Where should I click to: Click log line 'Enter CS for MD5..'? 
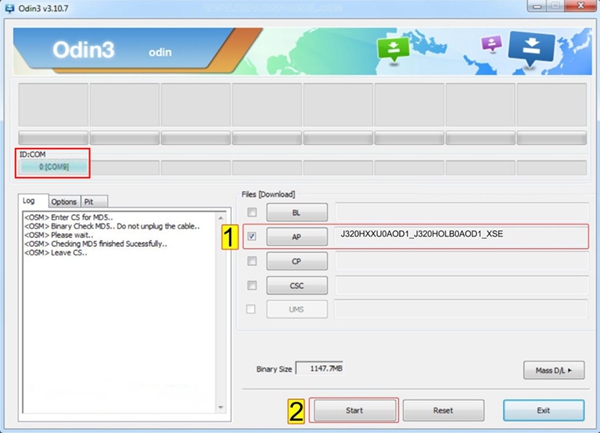[69, 217]
